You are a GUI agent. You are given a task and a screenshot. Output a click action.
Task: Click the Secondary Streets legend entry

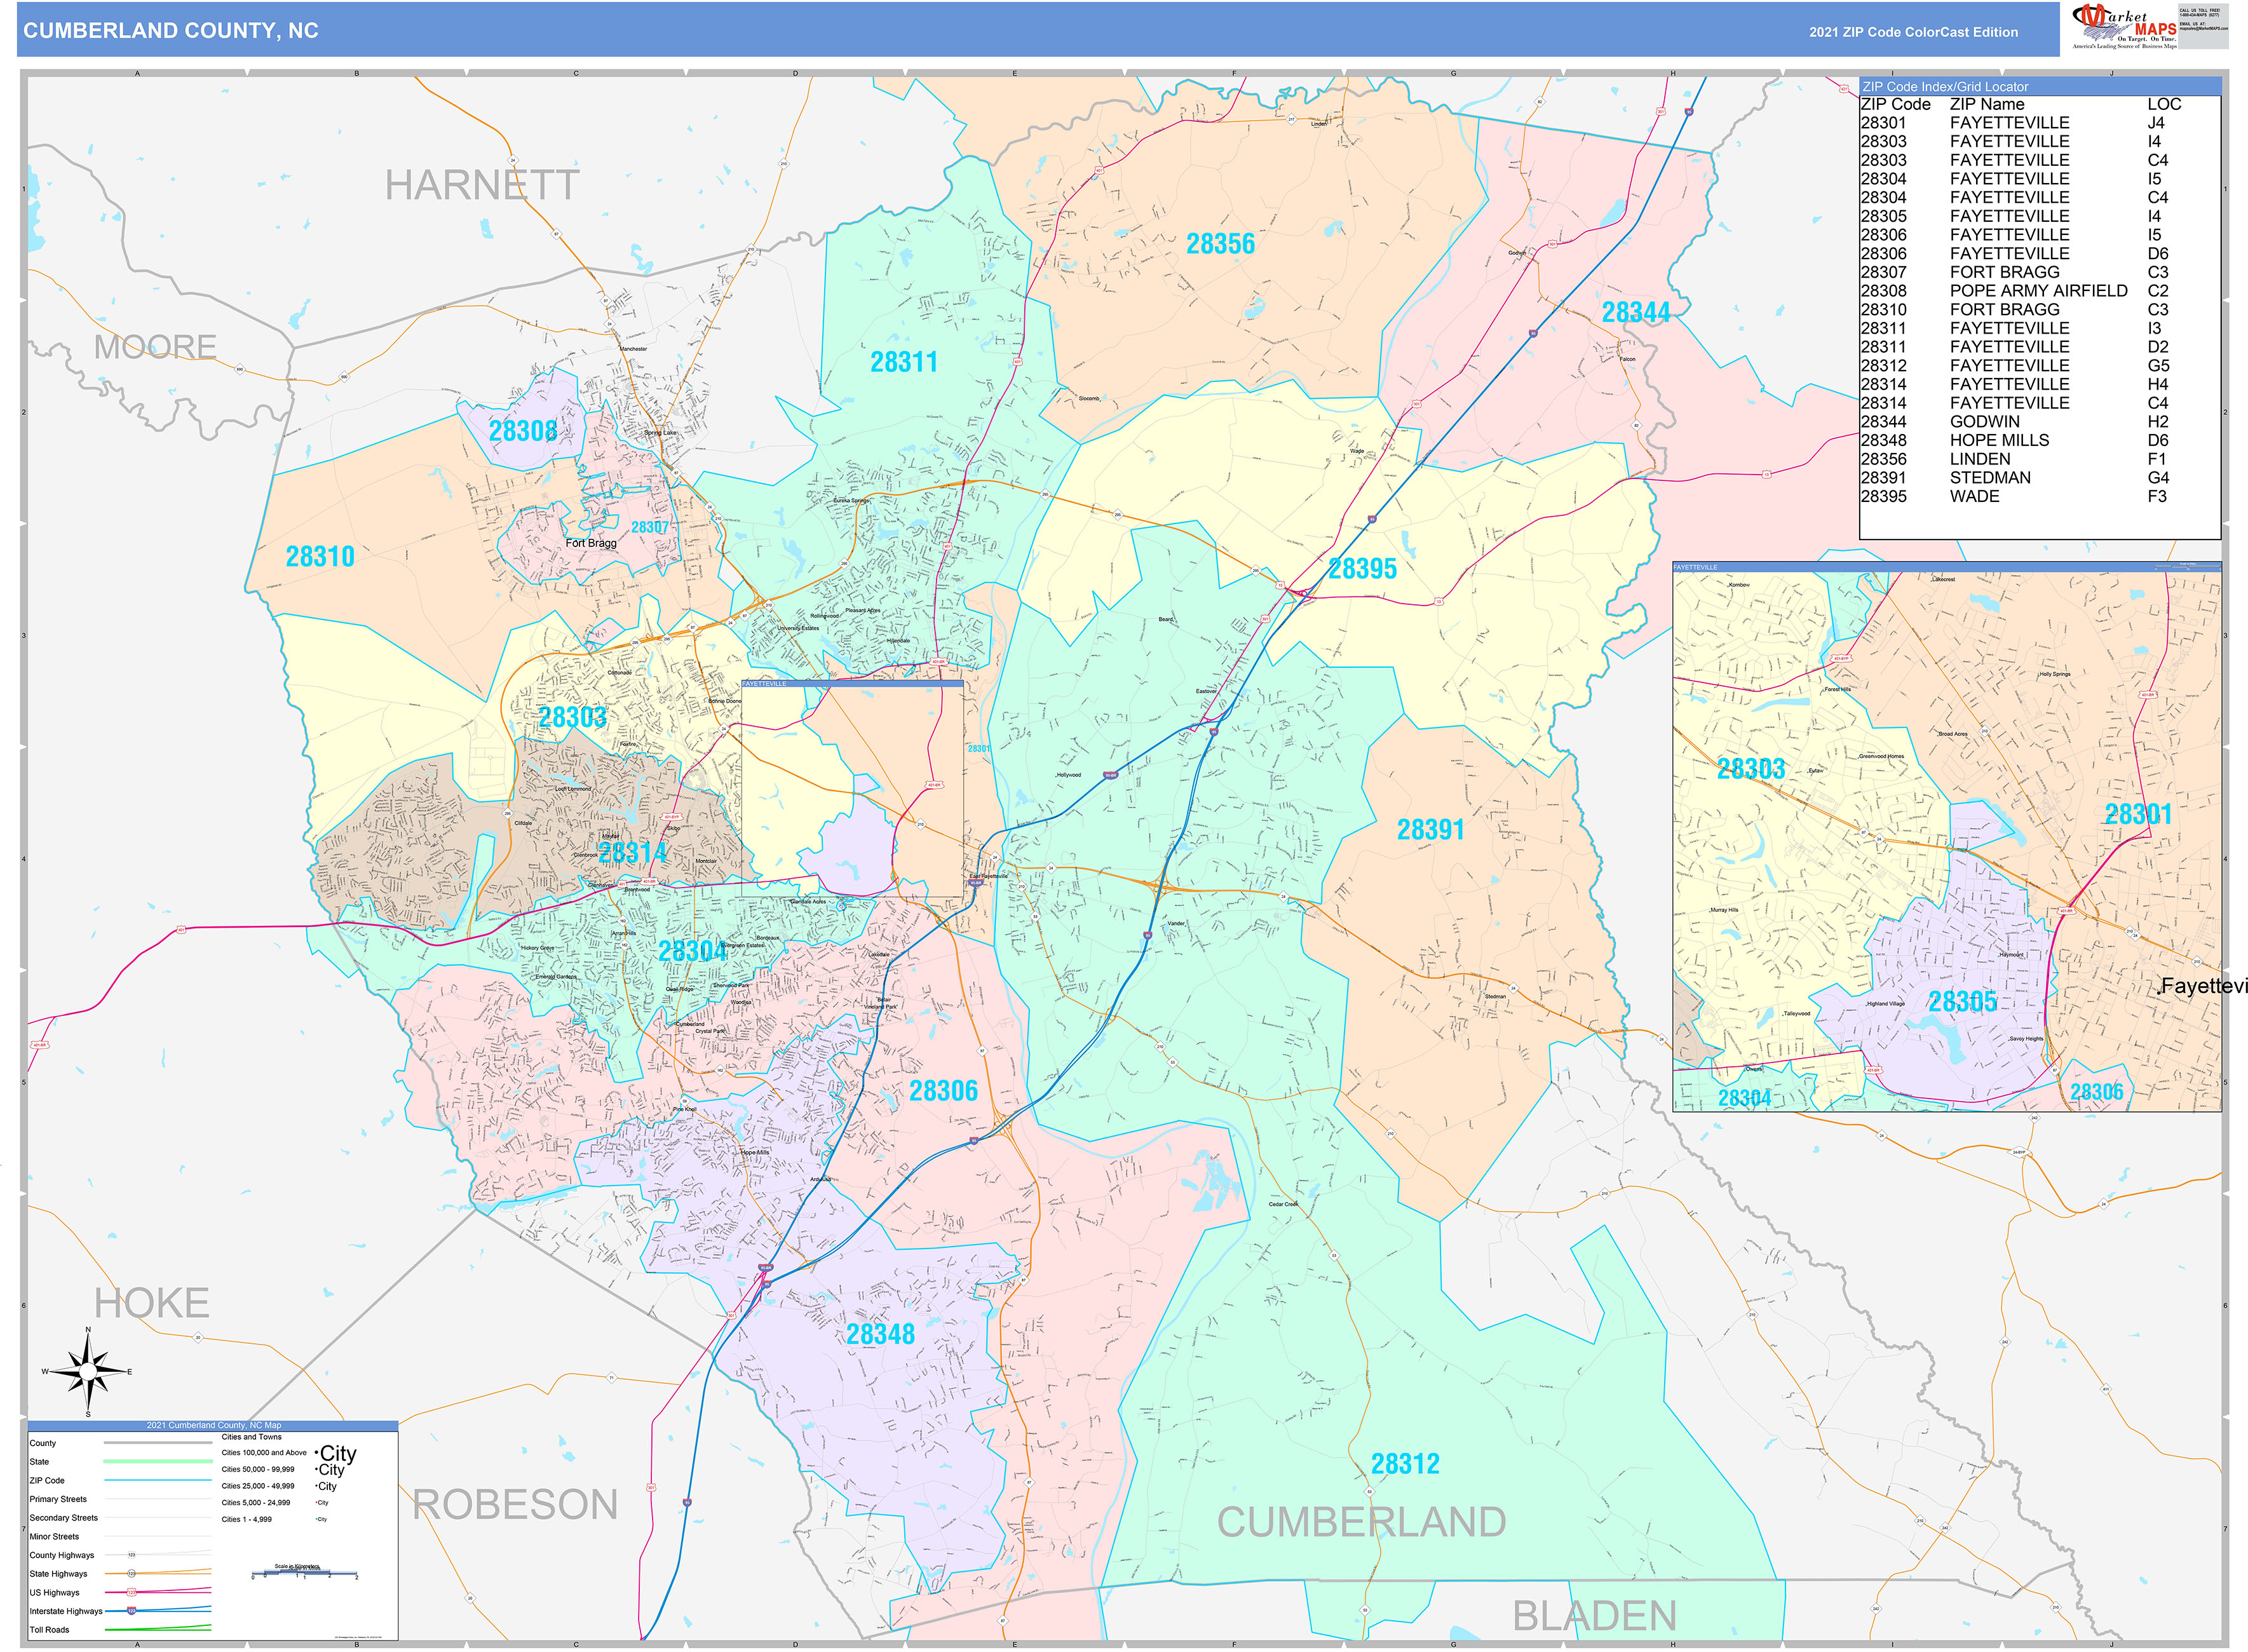[120, 1518]
